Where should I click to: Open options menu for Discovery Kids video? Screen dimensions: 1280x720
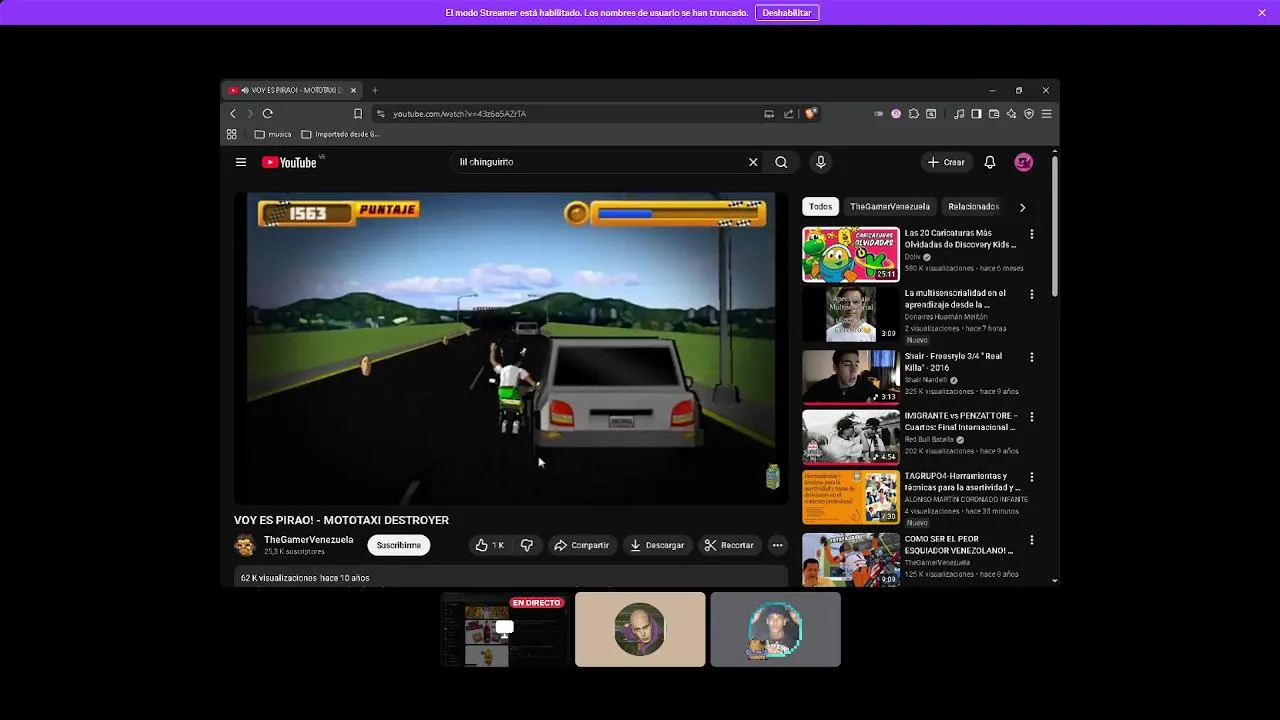1032,235
